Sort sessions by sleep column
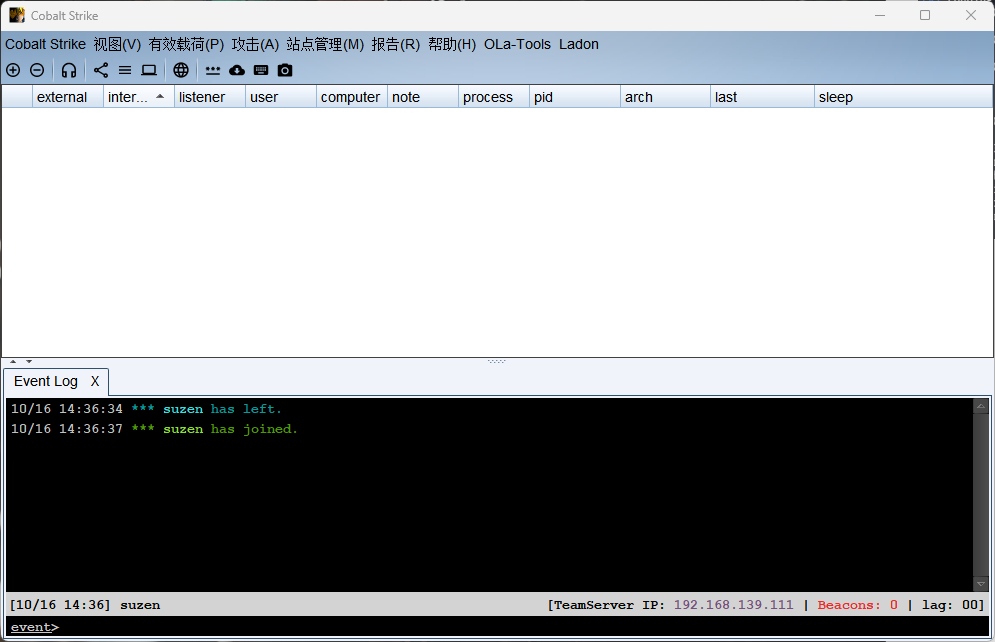The image size is (995, 642). [904, 97]
